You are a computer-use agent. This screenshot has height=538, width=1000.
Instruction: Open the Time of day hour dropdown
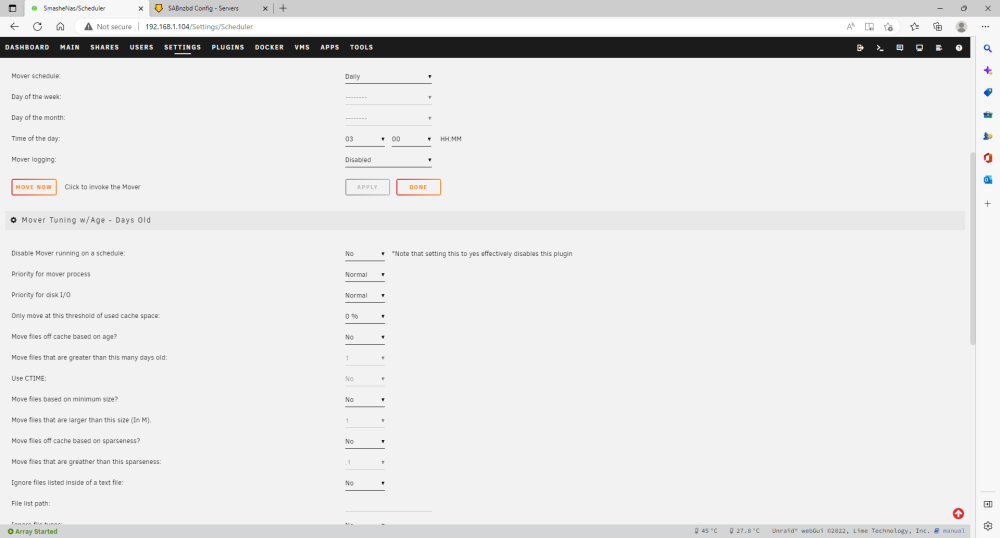365,139
